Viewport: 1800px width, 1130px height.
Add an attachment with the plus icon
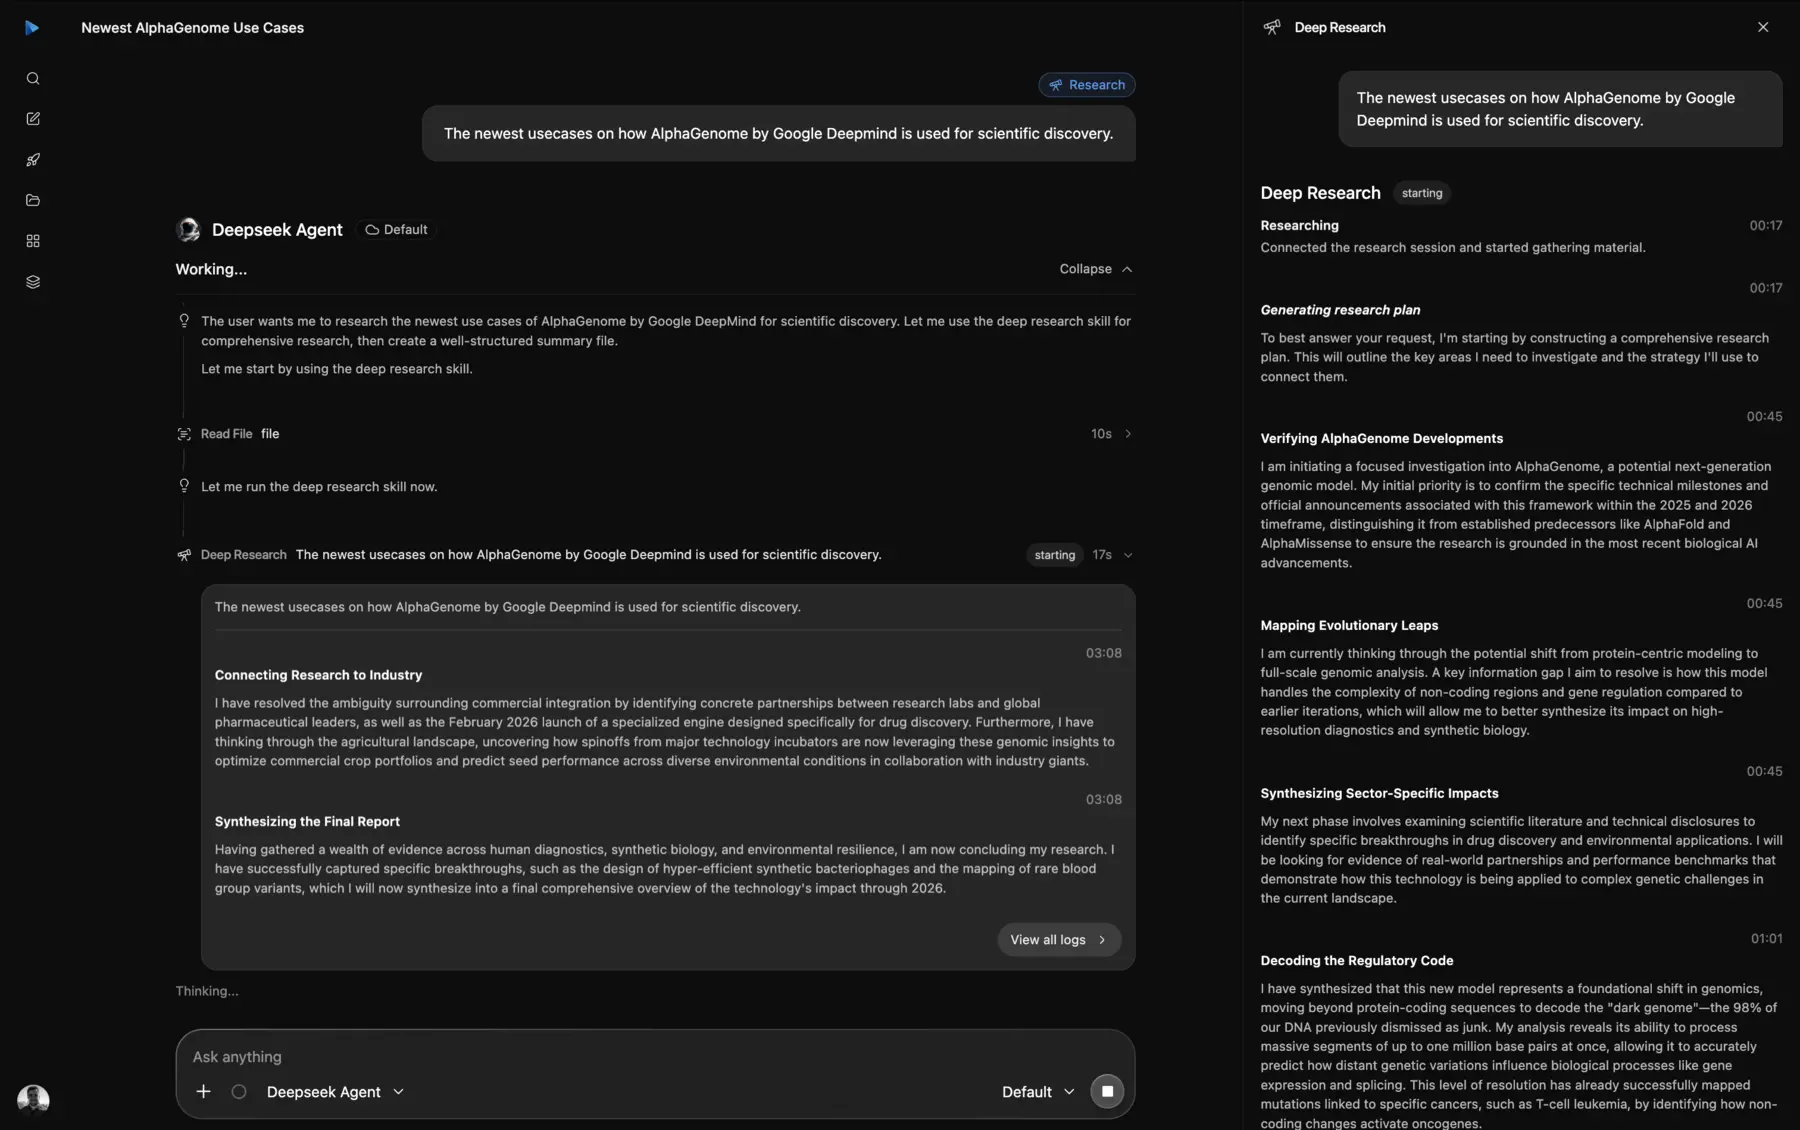(203, 1092)
